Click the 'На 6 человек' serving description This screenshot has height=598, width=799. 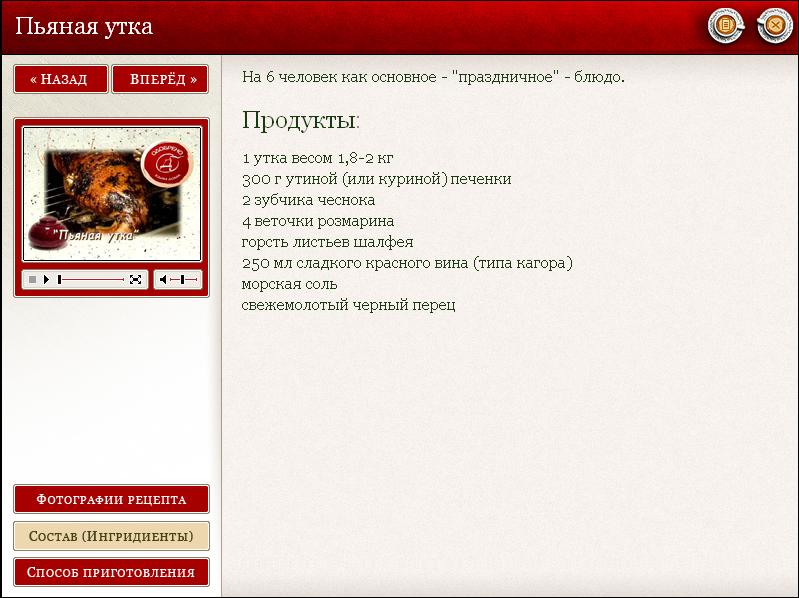(x=433, y=77)
